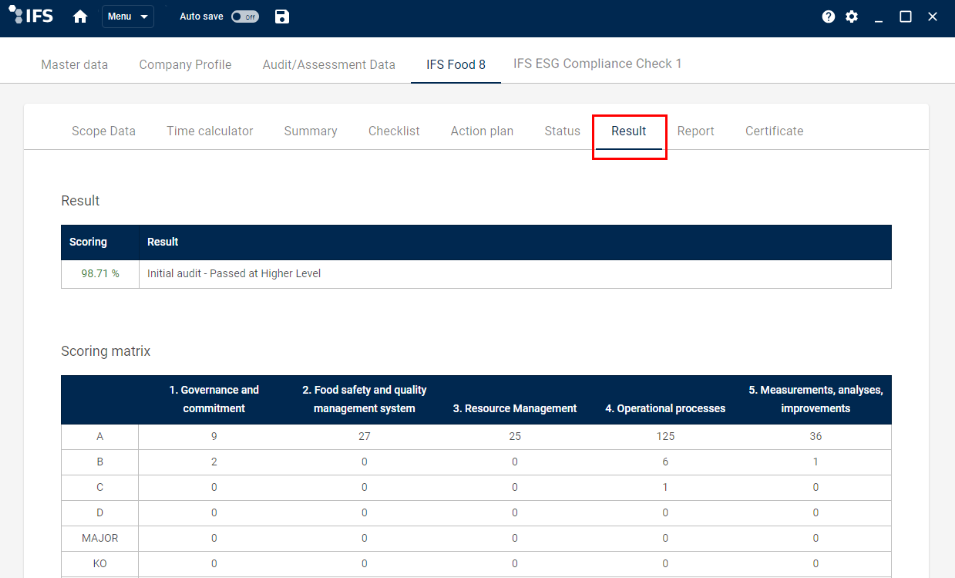This screenshot has width=955, height=578.
Task: Open the Menu dropdown
Action: [127, 16]
